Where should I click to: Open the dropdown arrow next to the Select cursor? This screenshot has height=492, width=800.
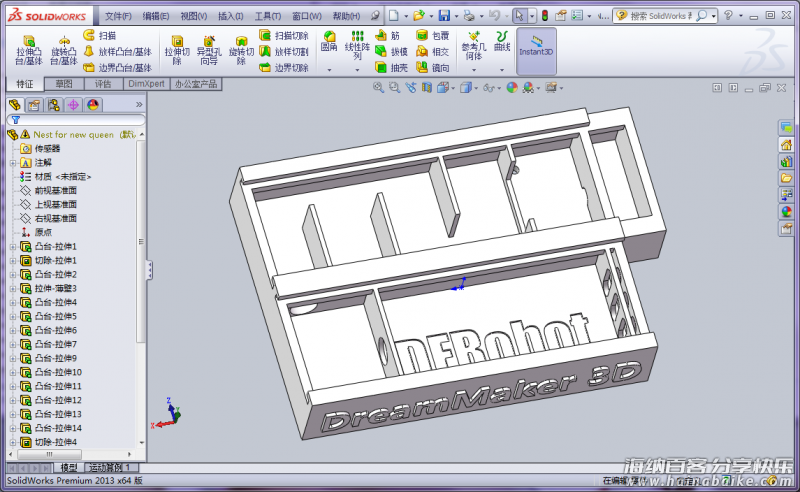(x=532, y=16)
